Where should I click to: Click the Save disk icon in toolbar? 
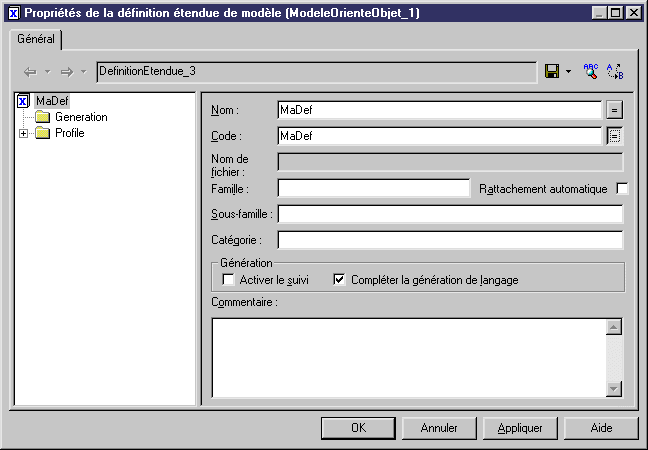552,72
